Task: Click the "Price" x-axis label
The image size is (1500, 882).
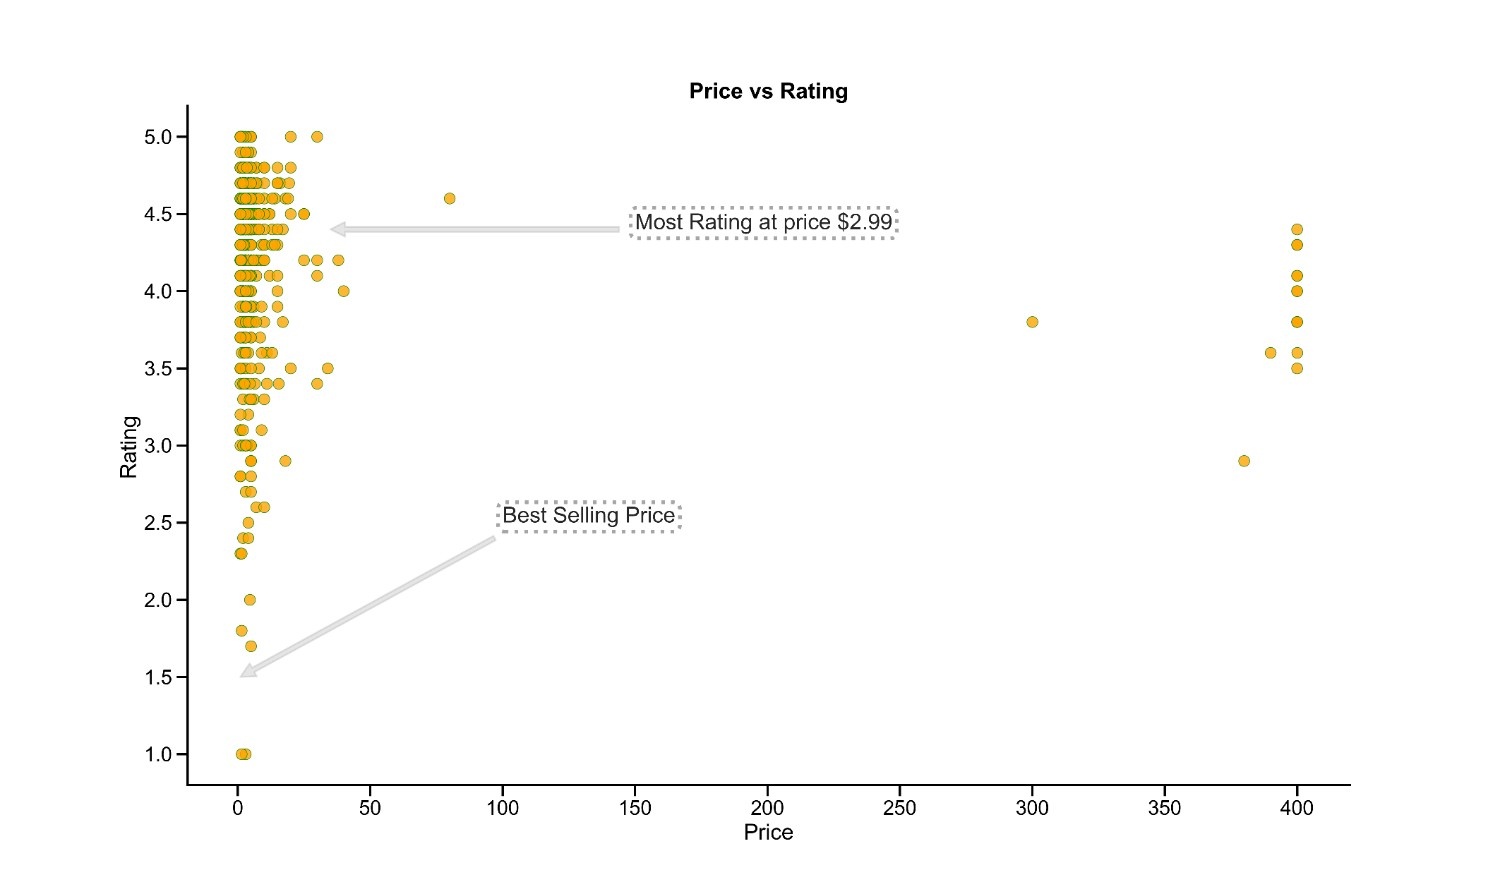Action: (768, 832)
